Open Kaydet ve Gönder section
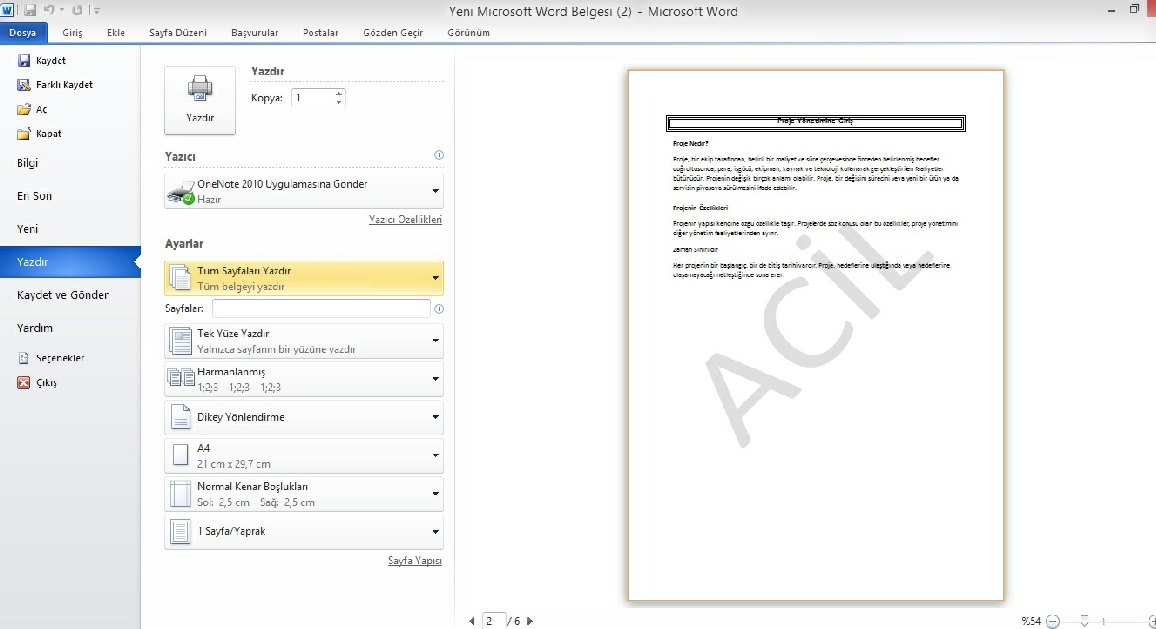This screenshot has height=629, width=1156. tap(70, 295)
